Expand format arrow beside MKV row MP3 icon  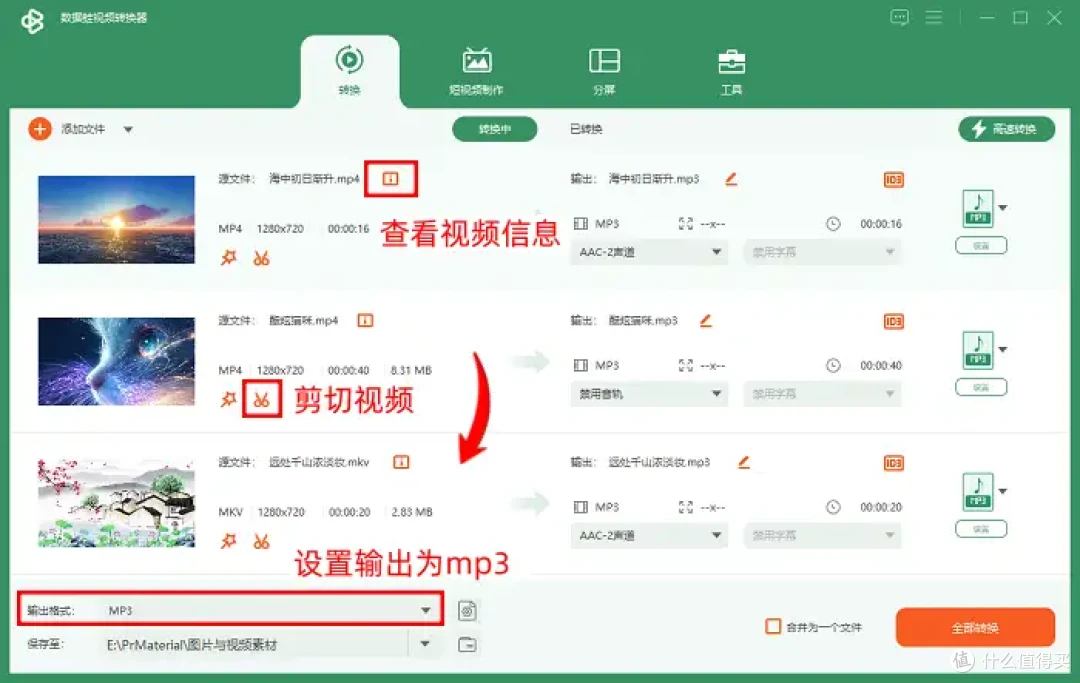[x=1004, y=492]
